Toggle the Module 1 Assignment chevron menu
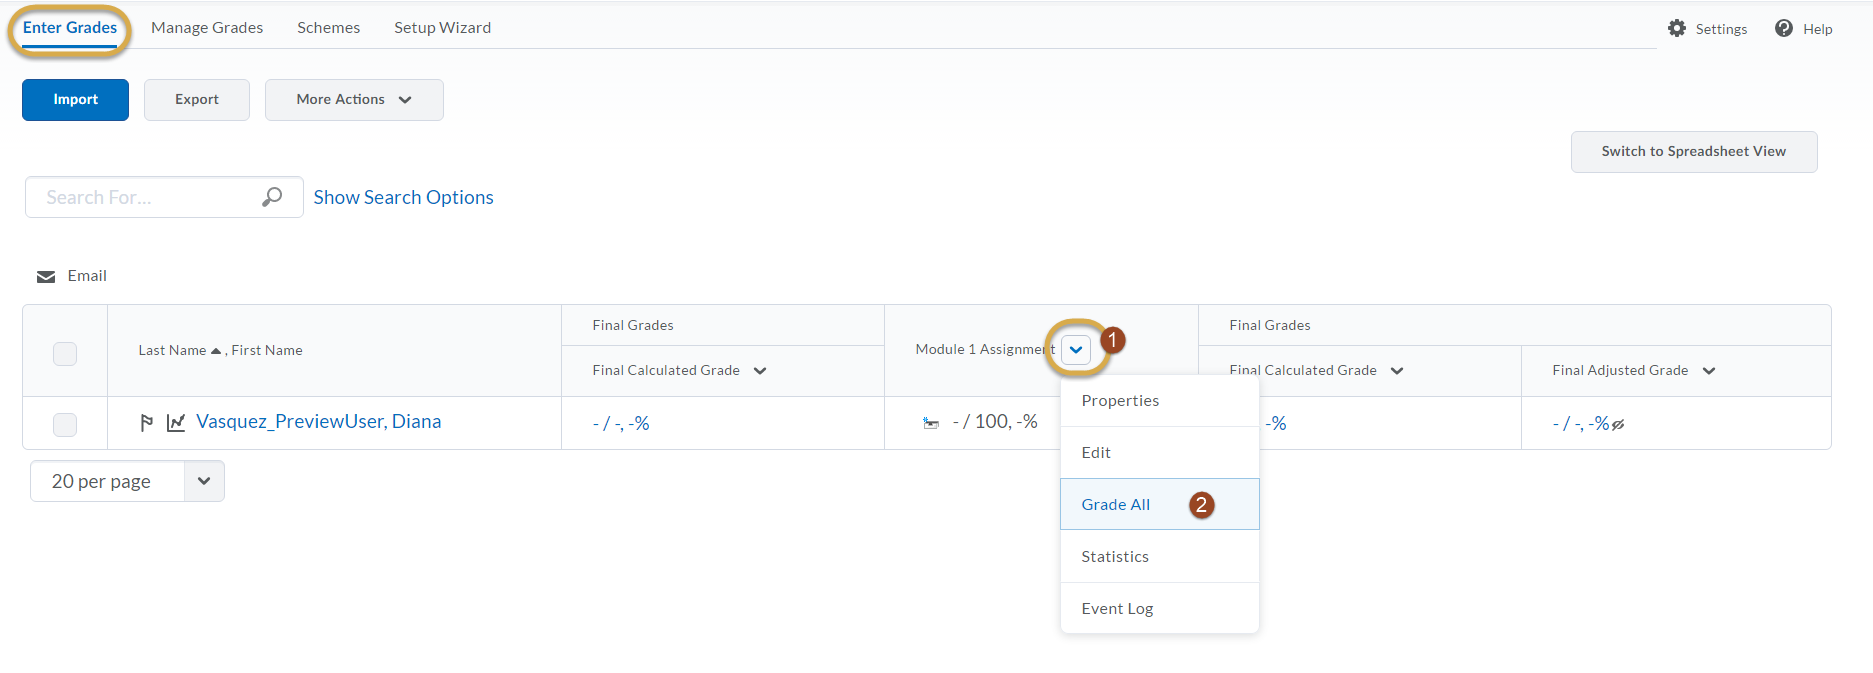Screen dimensions: 1873x673 click(1076, 349)
